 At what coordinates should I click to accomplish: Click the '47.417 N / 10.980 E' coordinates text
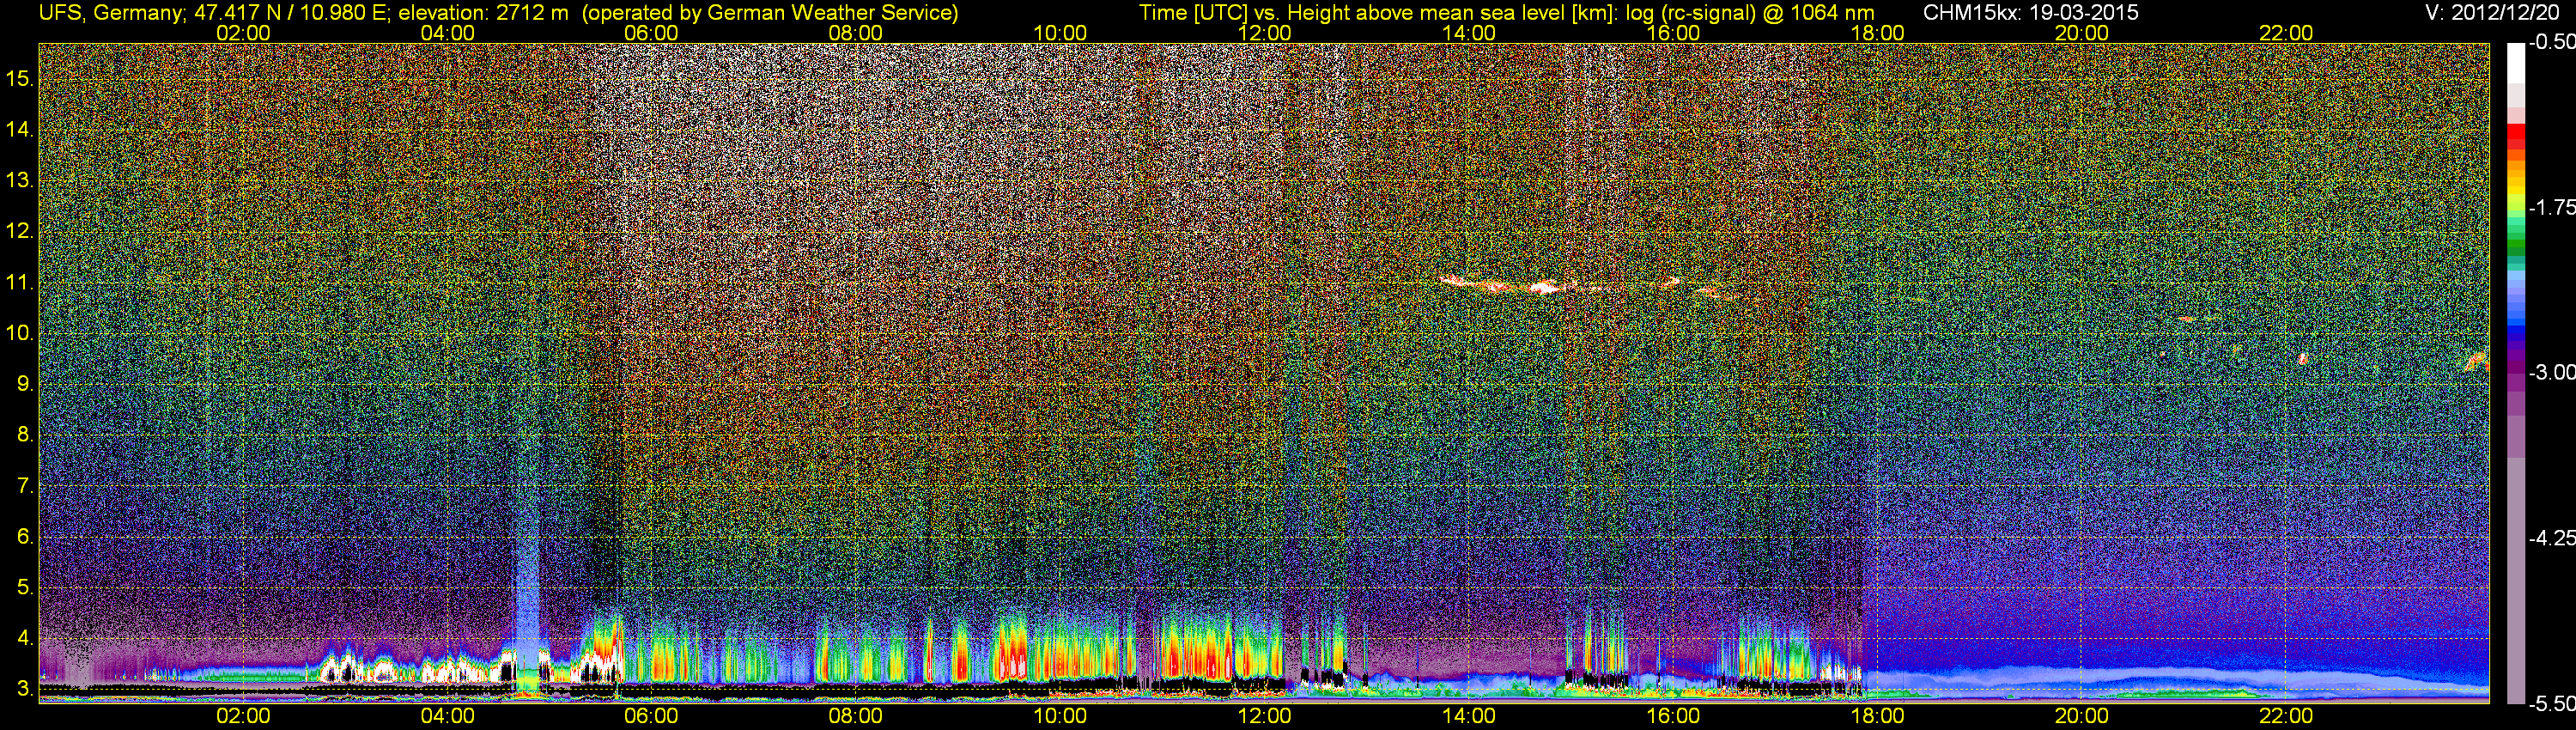(x=288, y=13)
